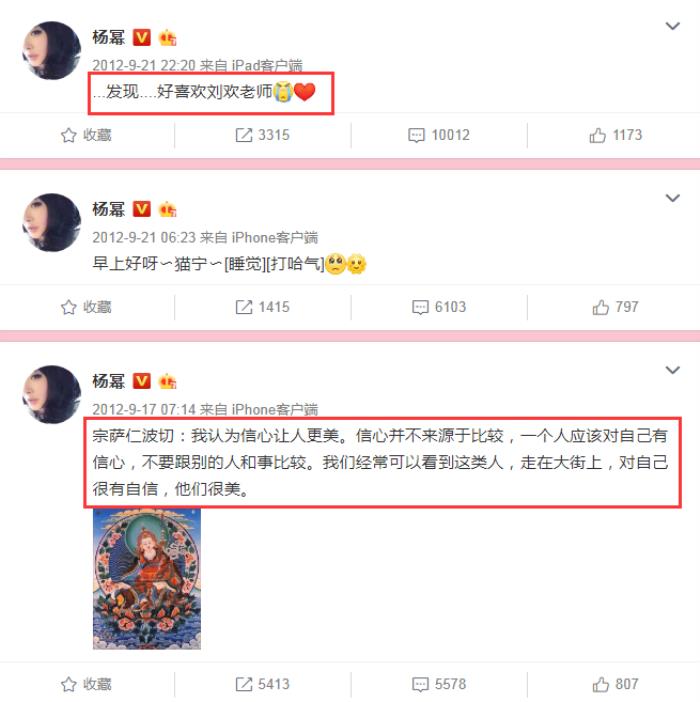Image resolution: width=700 pixels, height=702 pixels.
Task: Expand options chevron on 06:23 iPhone post
Action: pyautogui.click(x=673, y=198)
